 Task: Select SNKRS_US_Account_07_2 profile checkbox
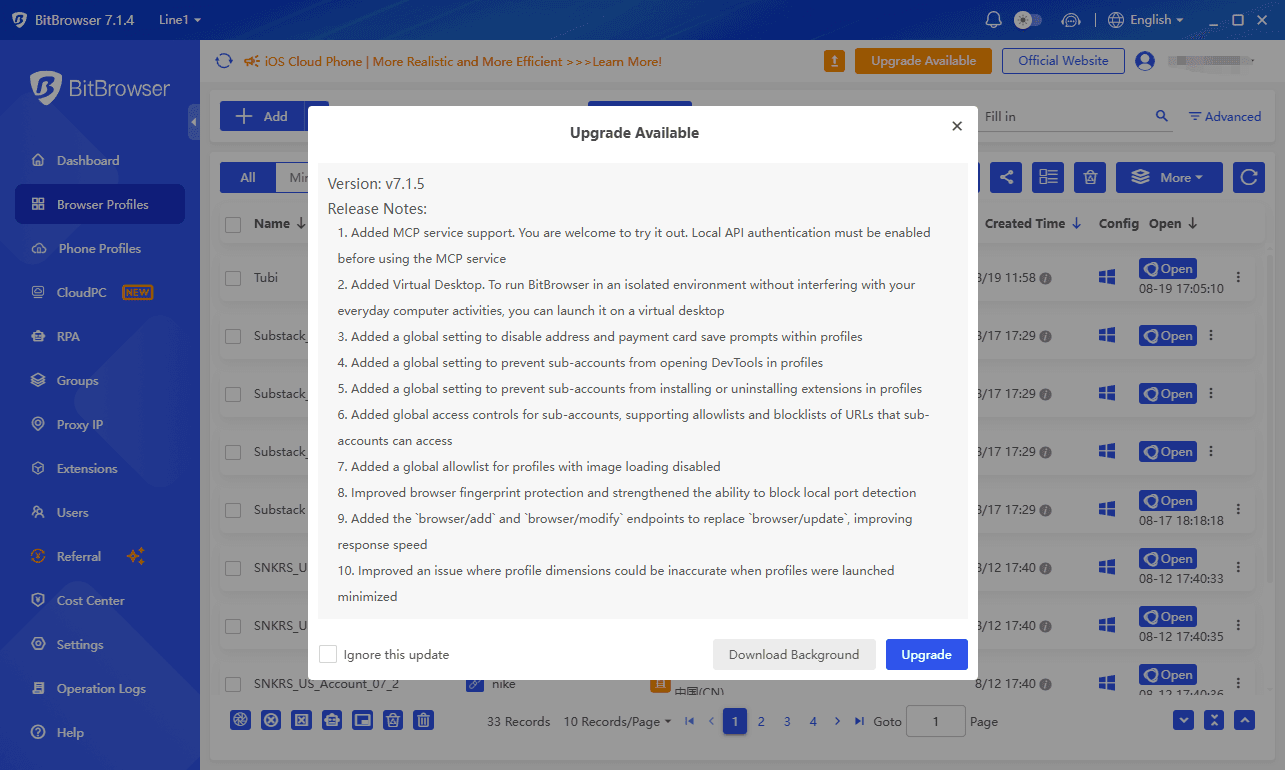[x=233, y=684]
